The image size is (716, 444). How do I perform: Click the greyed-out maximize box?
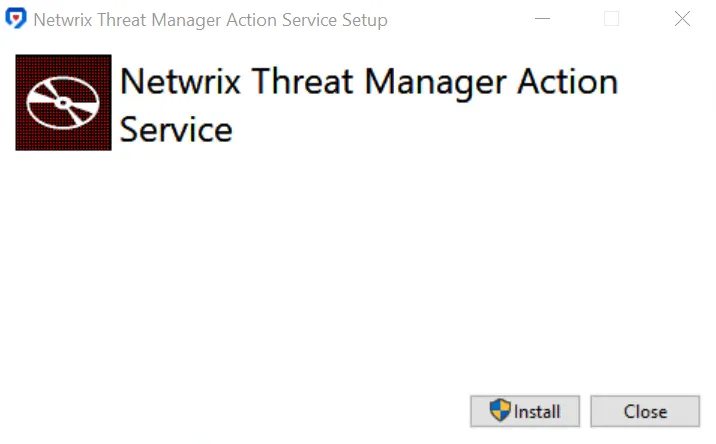(x=611, y=19)
